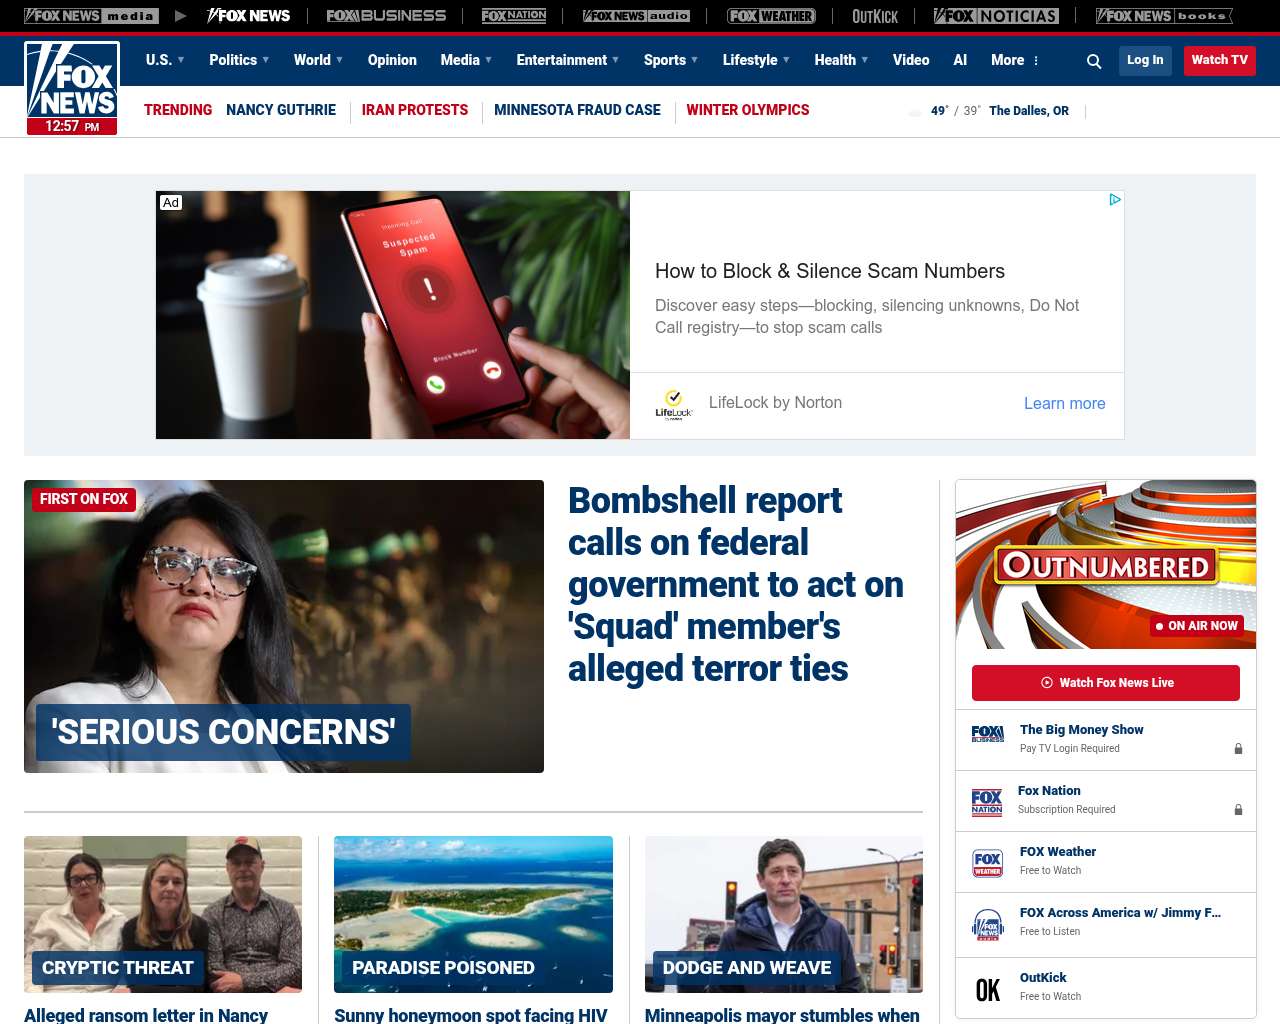Open the search magnifier icon
Image resolution: width=1280 pixels, height=1024 pixels.
(1094, 61)
